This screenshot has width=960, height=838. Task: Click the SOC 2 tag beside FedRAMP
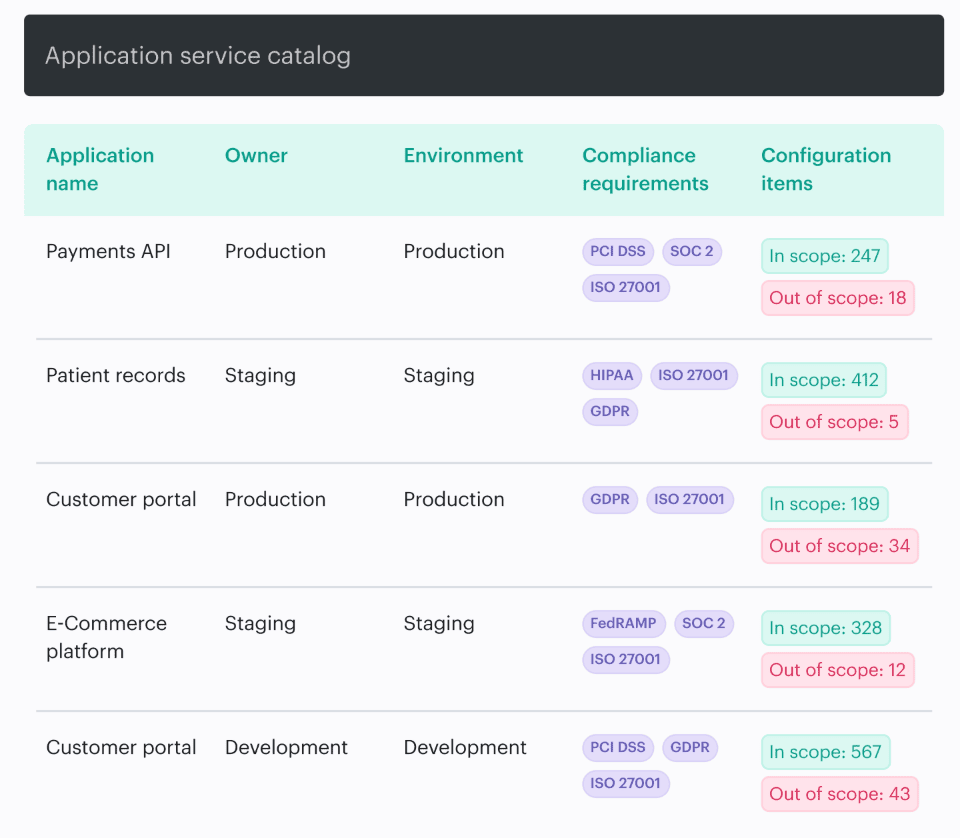pyautogui.click(x=704, y=623)
